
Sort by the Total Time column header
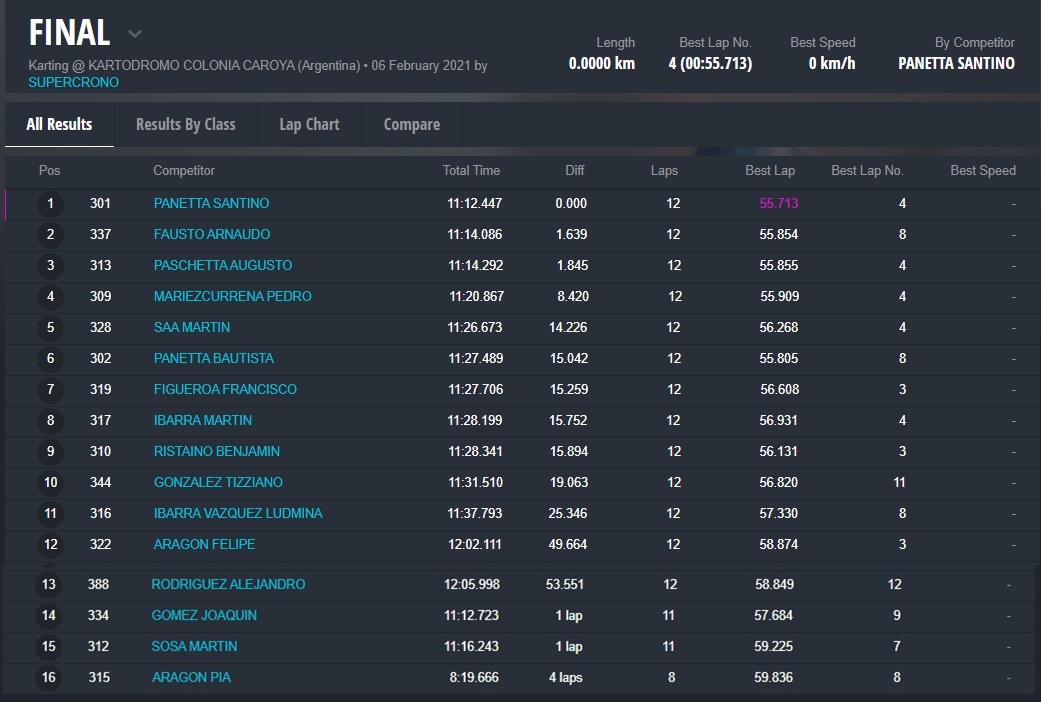[471, 170]
